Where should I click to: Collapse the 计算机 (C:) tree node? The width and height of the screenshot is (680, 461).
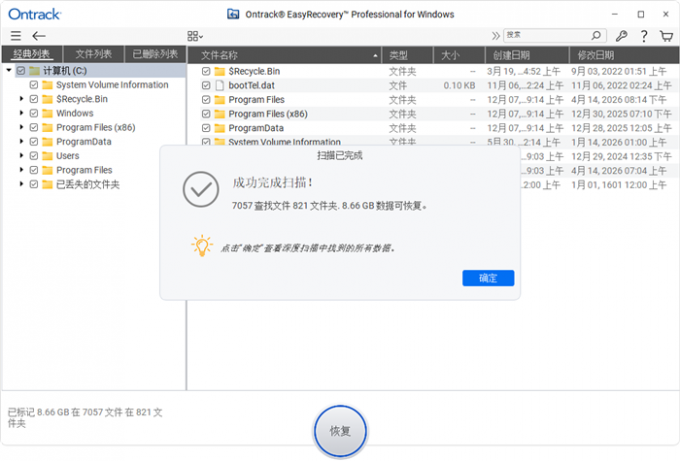9,70
